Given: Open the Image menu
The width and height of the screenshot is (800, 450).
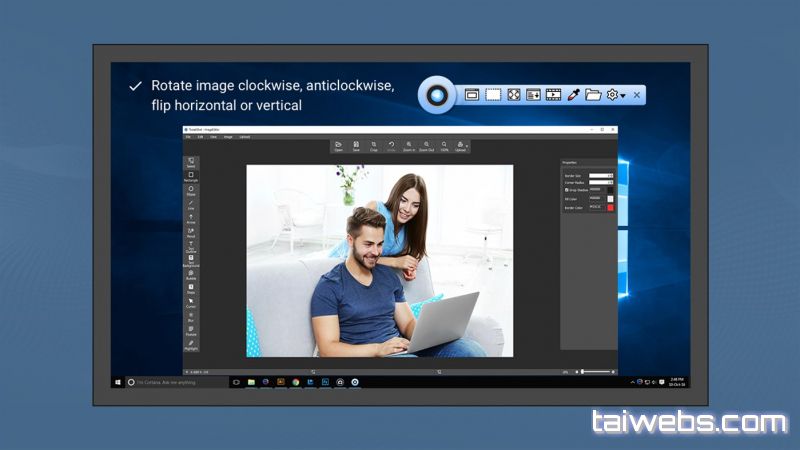Looking at the screenshot, I should [x=228, y=137].
